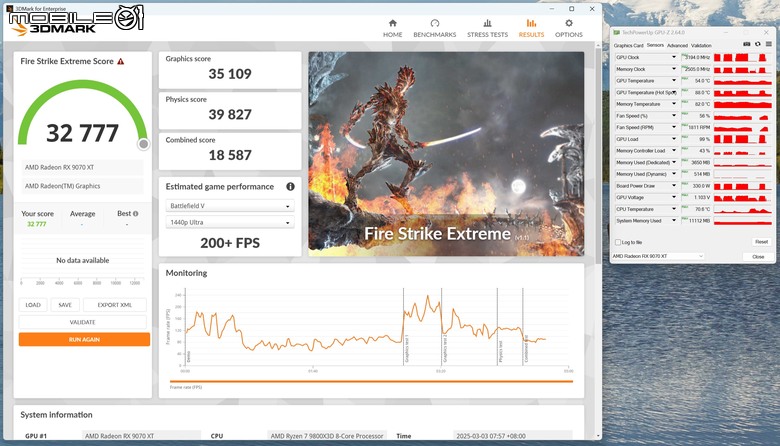
Task: Click the score gauge end knob
Action: pos(143,144)
